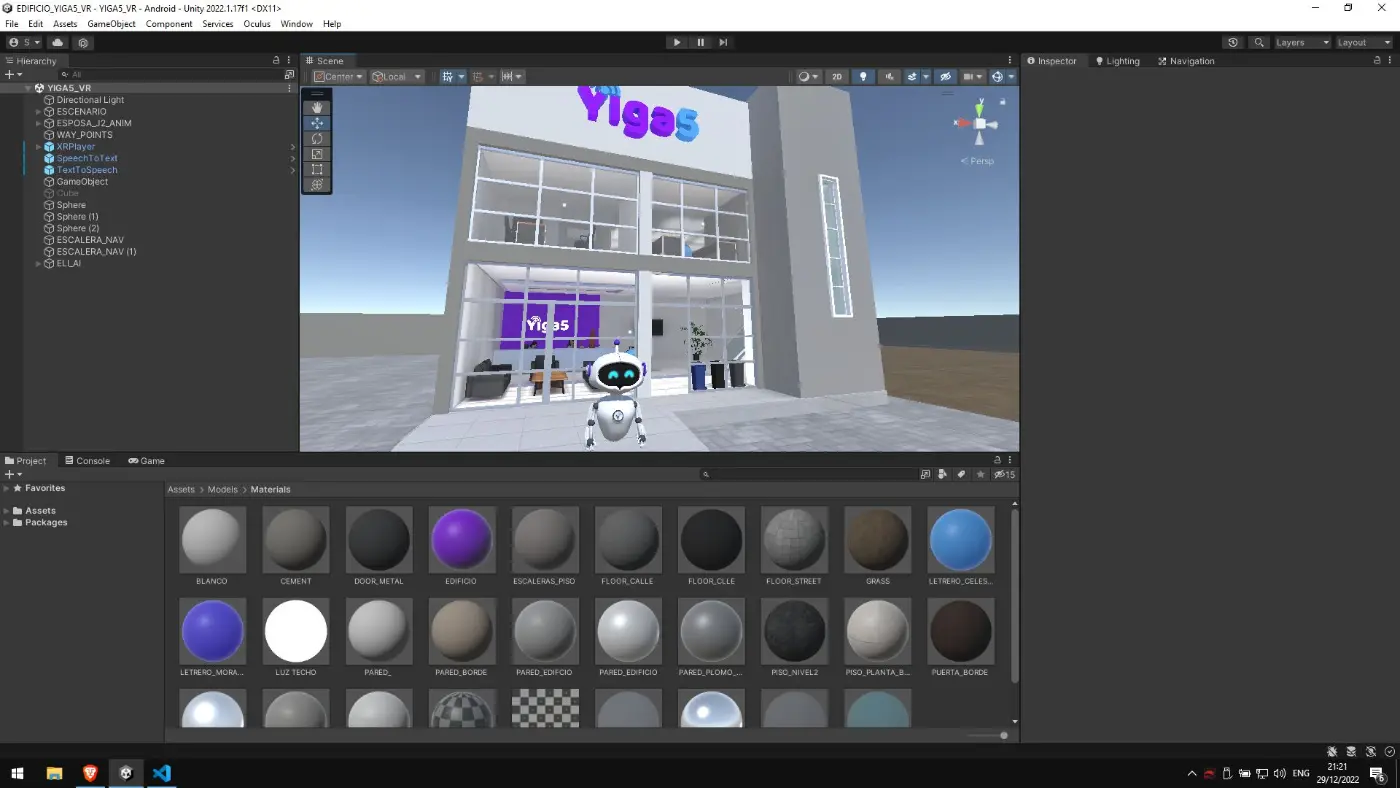Select Directional Light in Hierarchy
1400x788 pixels.
point(90,100)
